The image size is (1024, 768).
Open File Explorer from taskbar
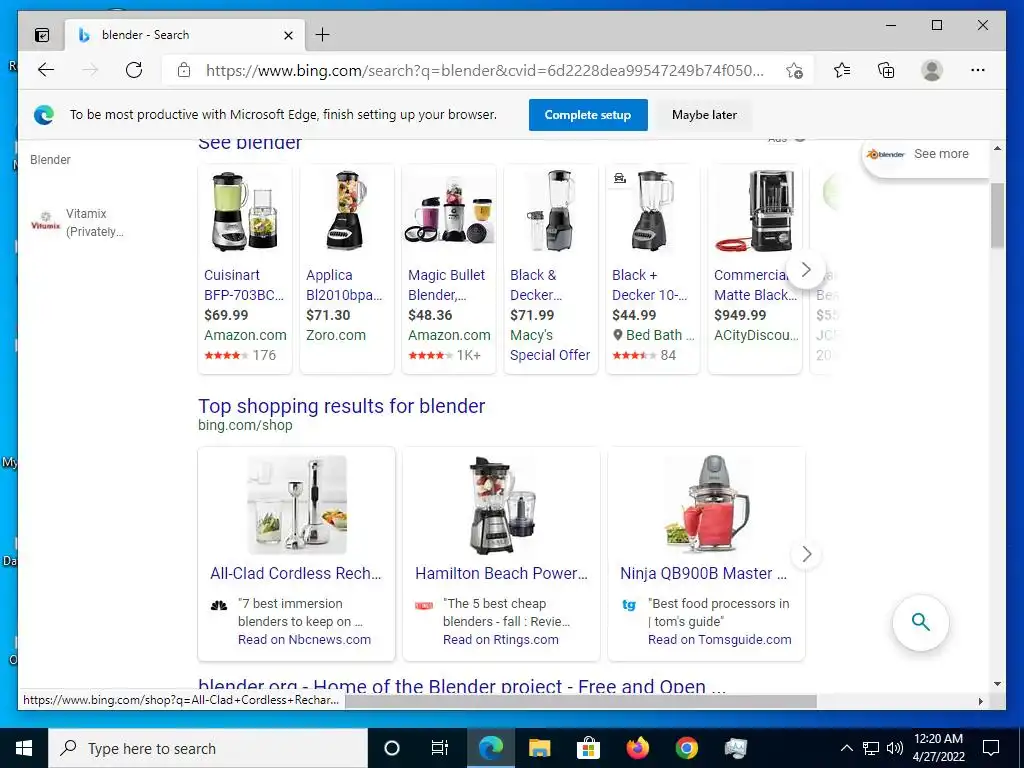(x=539, y=748)
